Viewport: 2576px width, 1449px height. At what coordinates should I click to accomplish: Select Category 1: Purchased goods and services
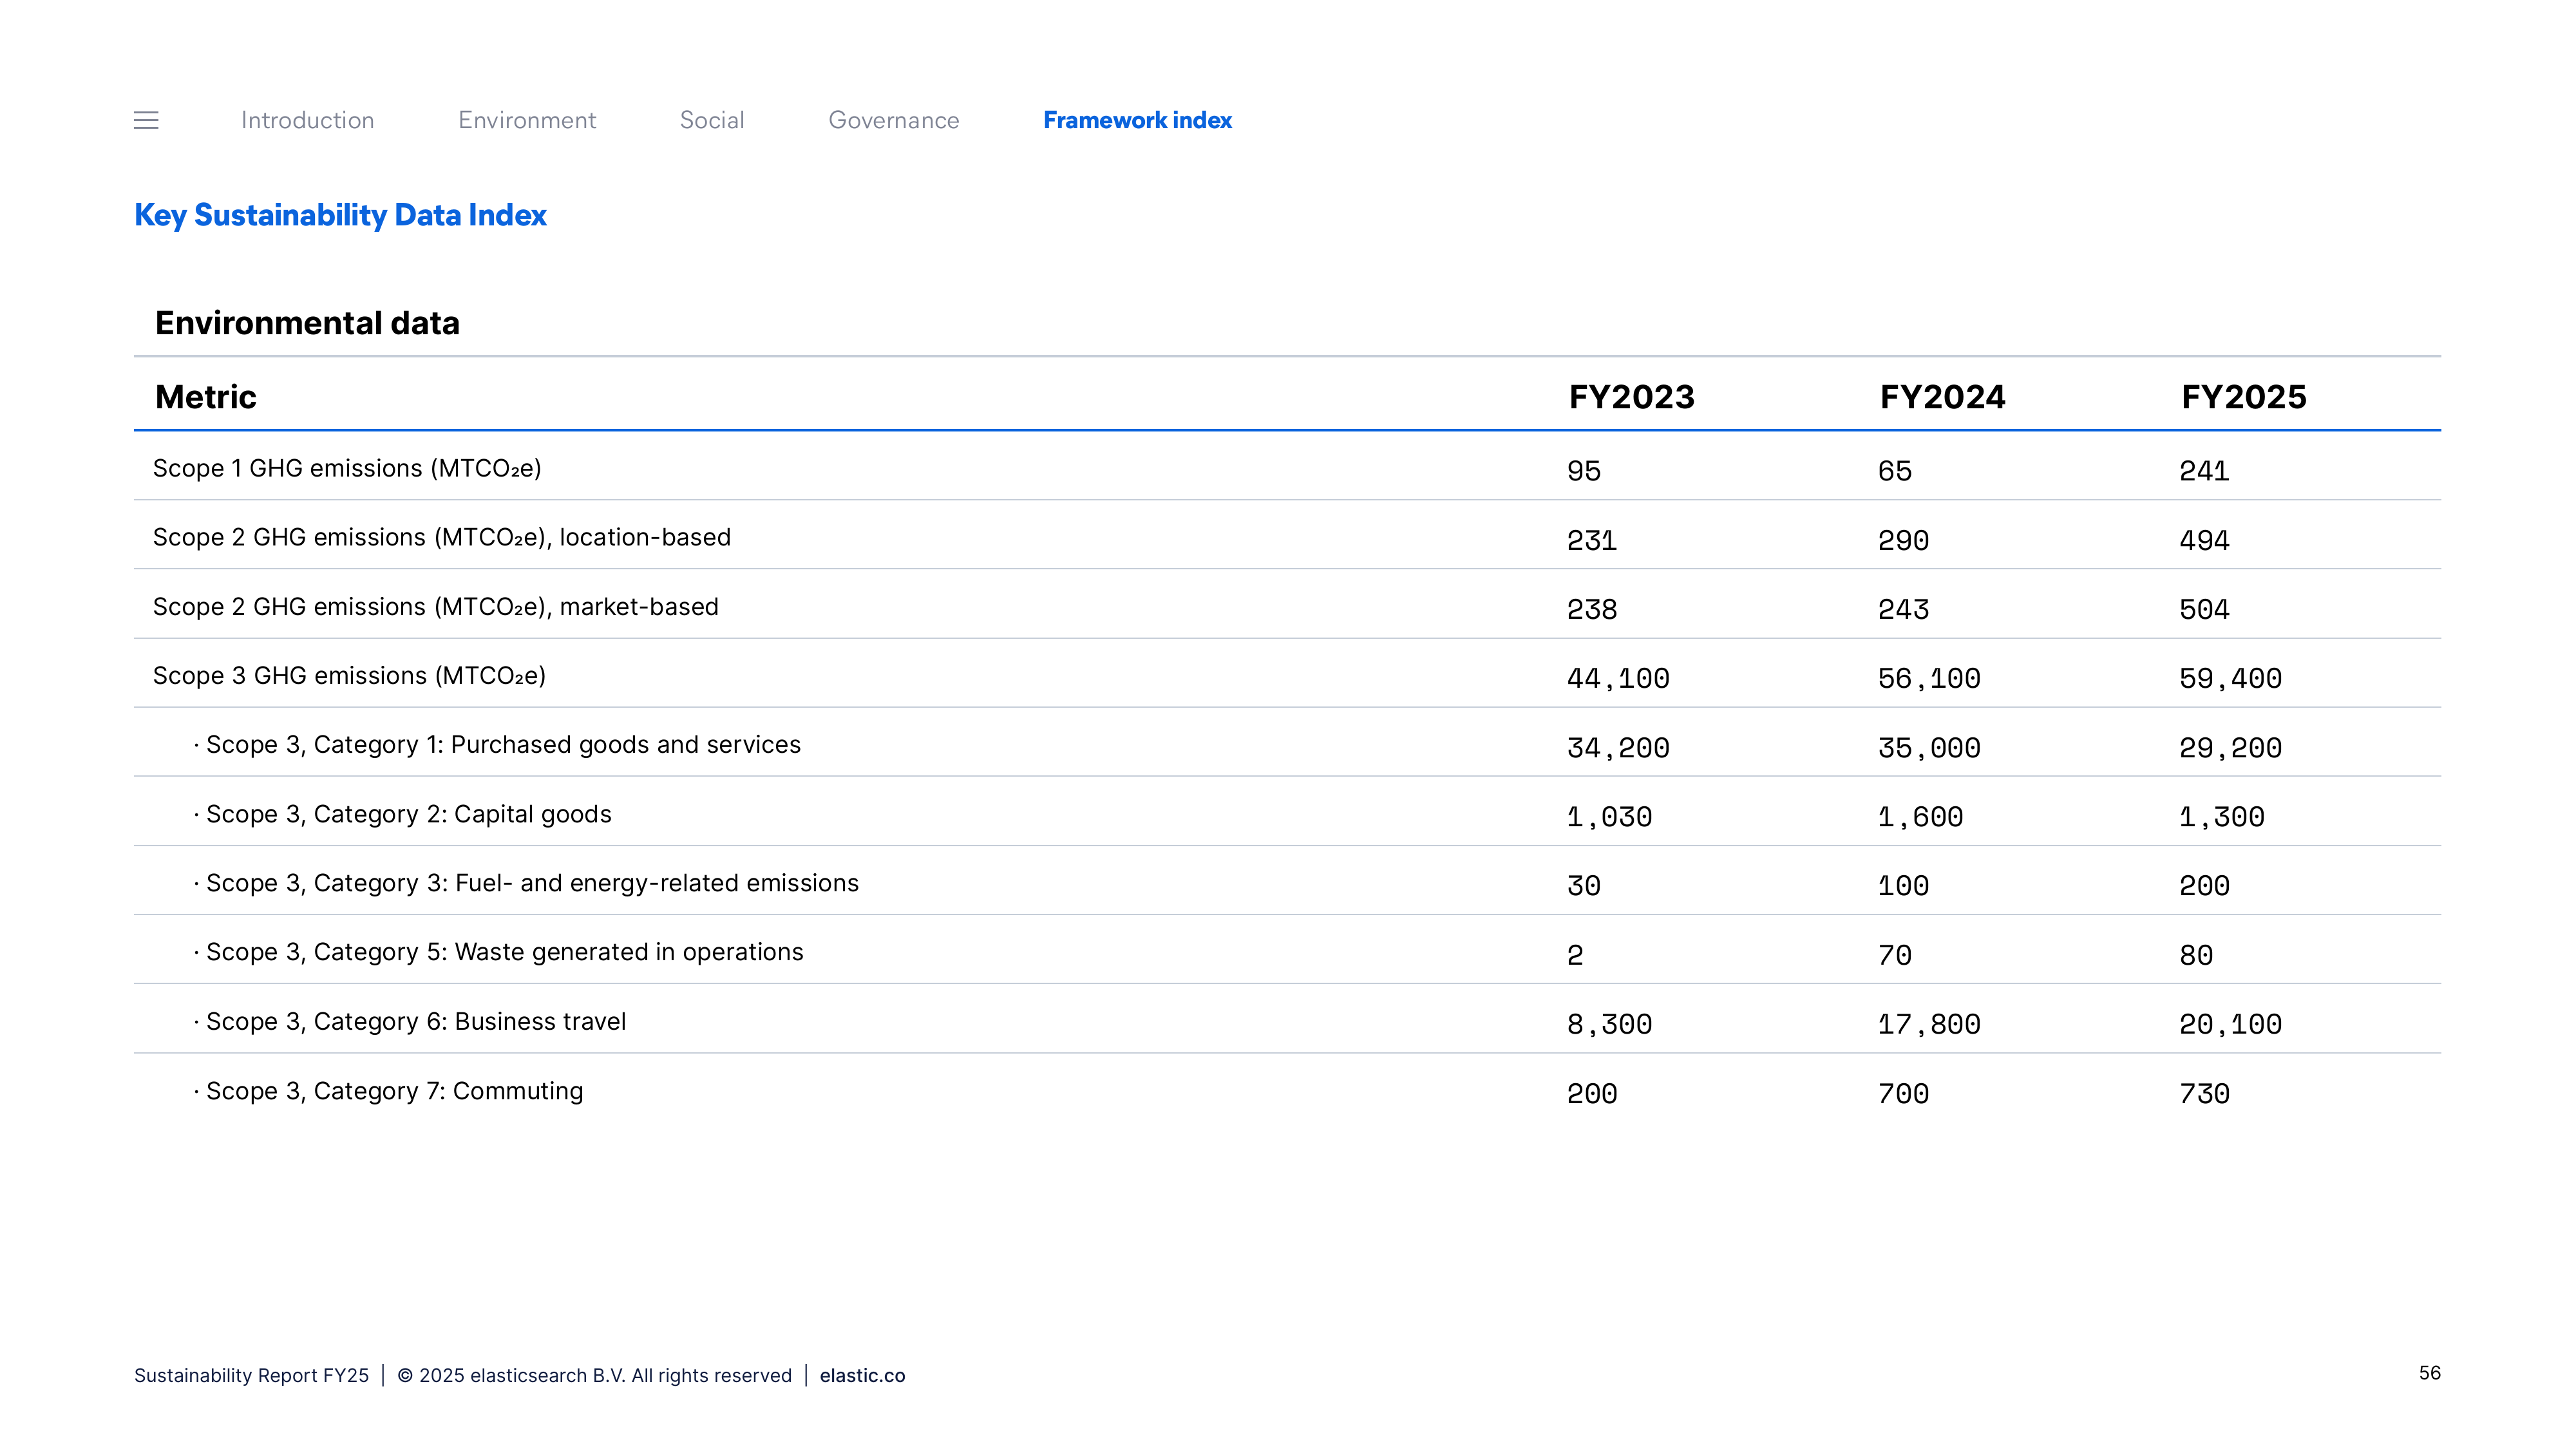[503, 745]
